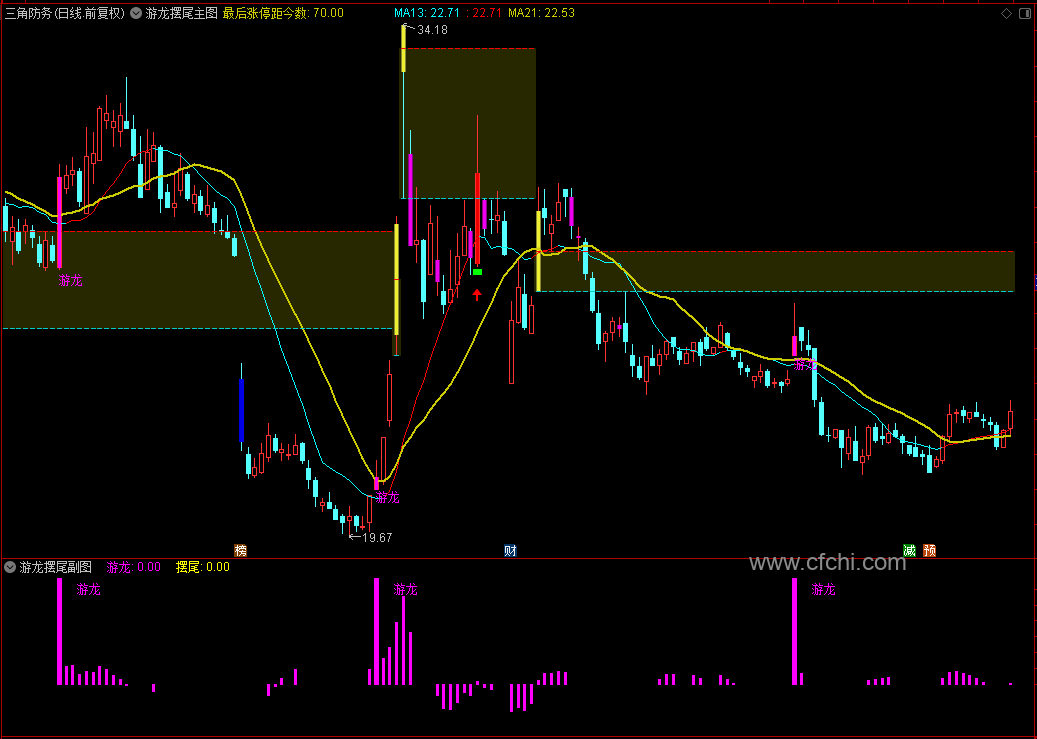Click the green square signal marker
The height and width of the screenshot is (739, 1037).
pyautogui.click(x=477, y=272)
